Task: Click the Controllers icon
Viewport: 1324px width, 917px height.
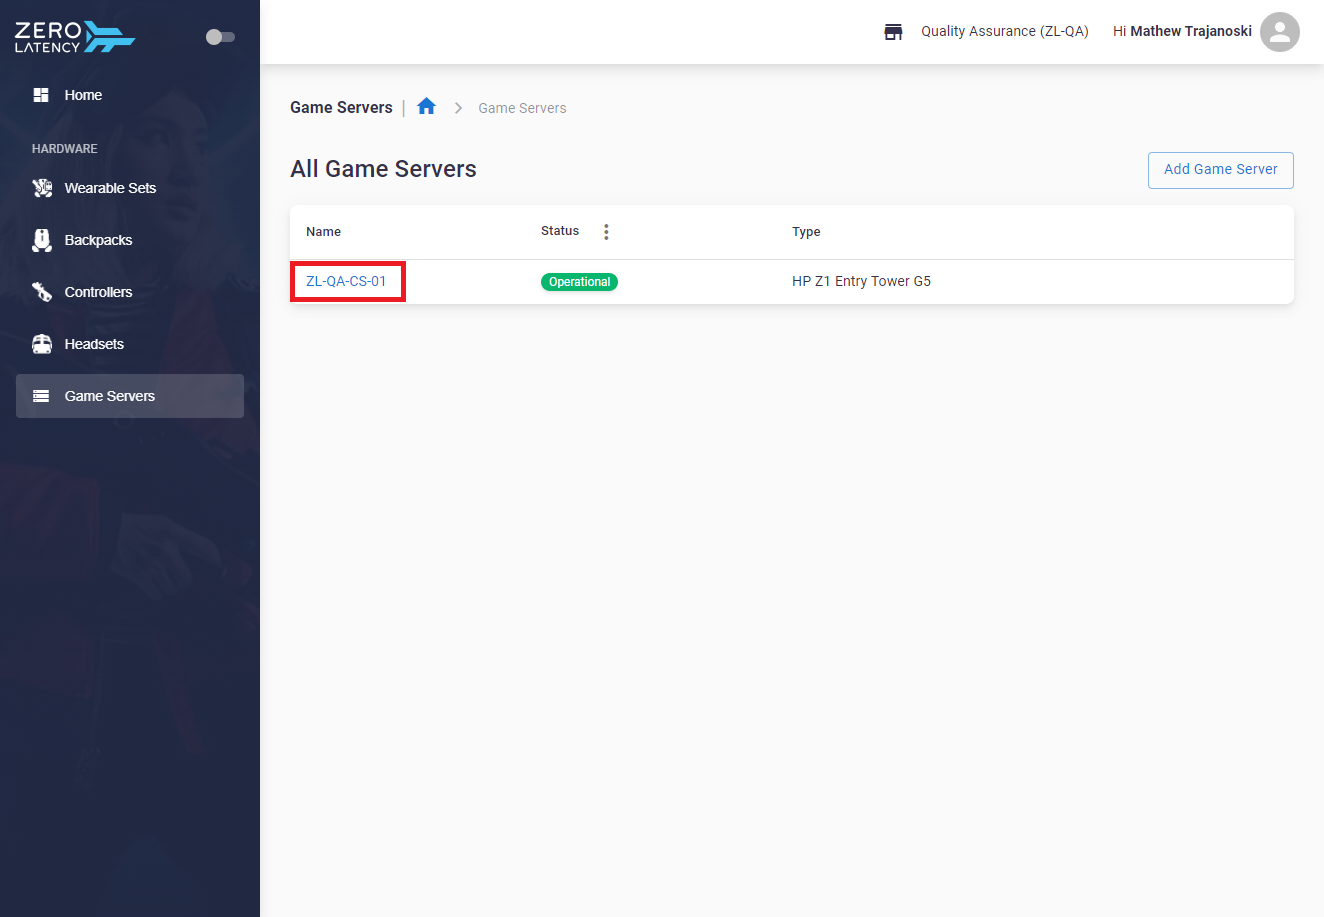Action: 42,292
